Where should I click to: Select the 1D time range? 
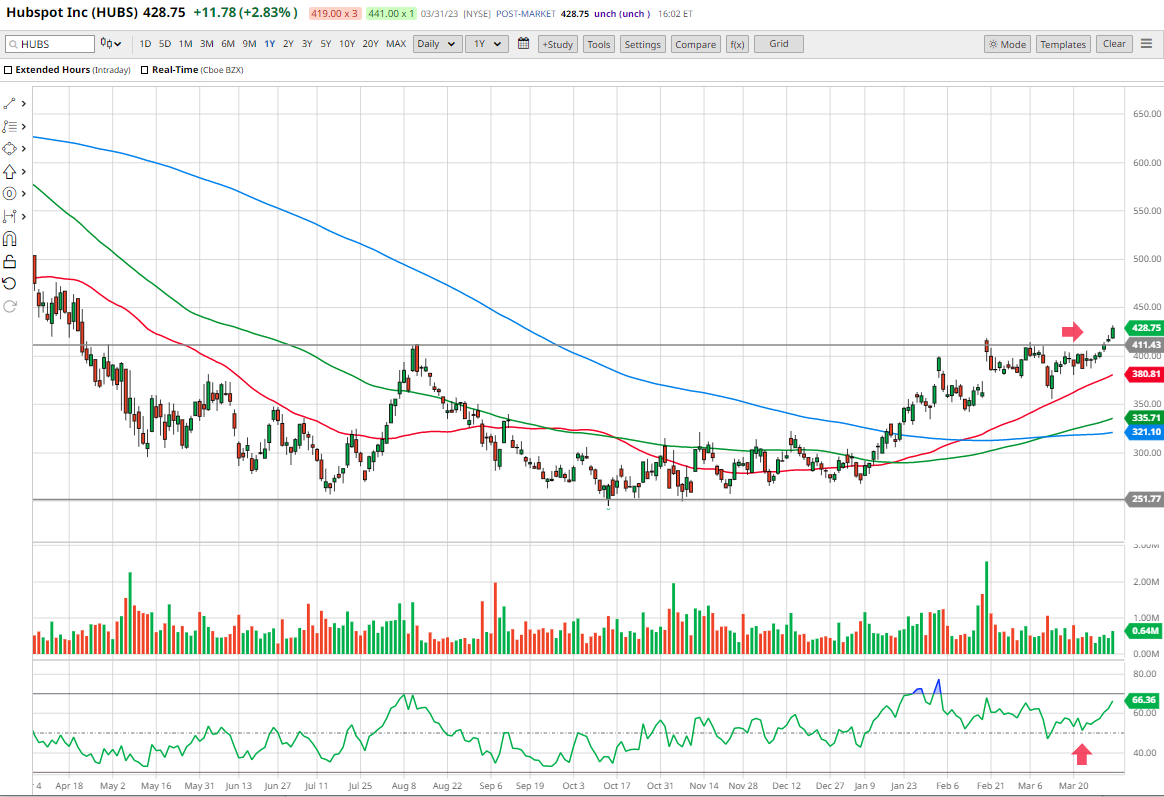click(x=146, y=44)
